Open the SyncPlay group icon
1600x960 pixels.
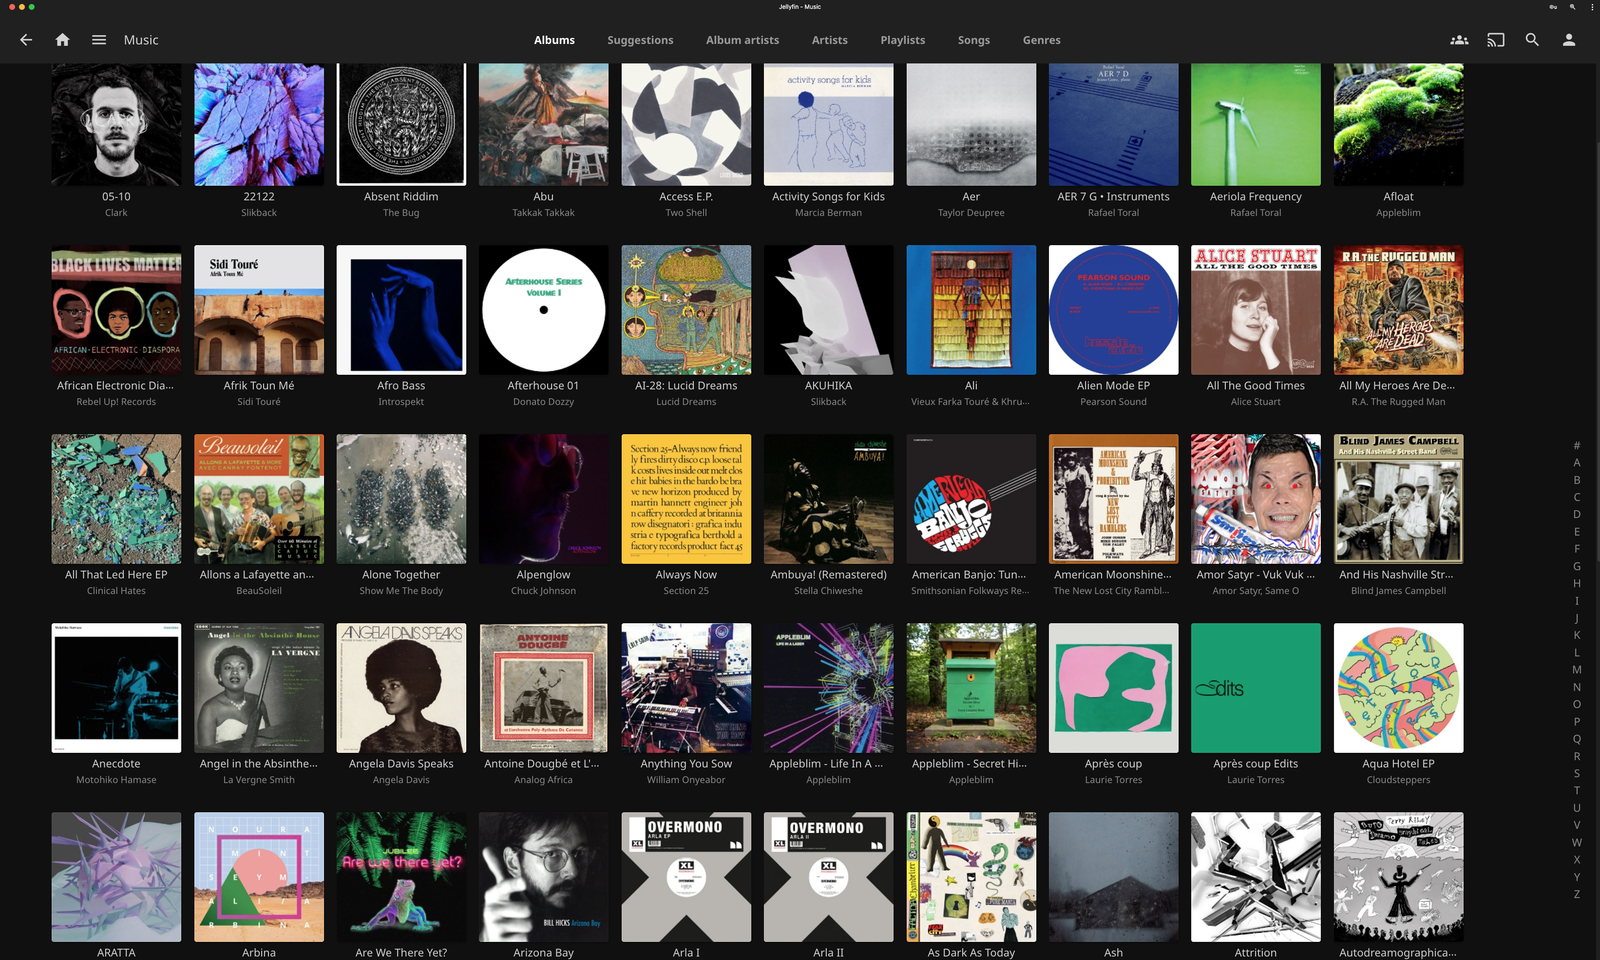pyautogui.click(x=1459, y=40)
